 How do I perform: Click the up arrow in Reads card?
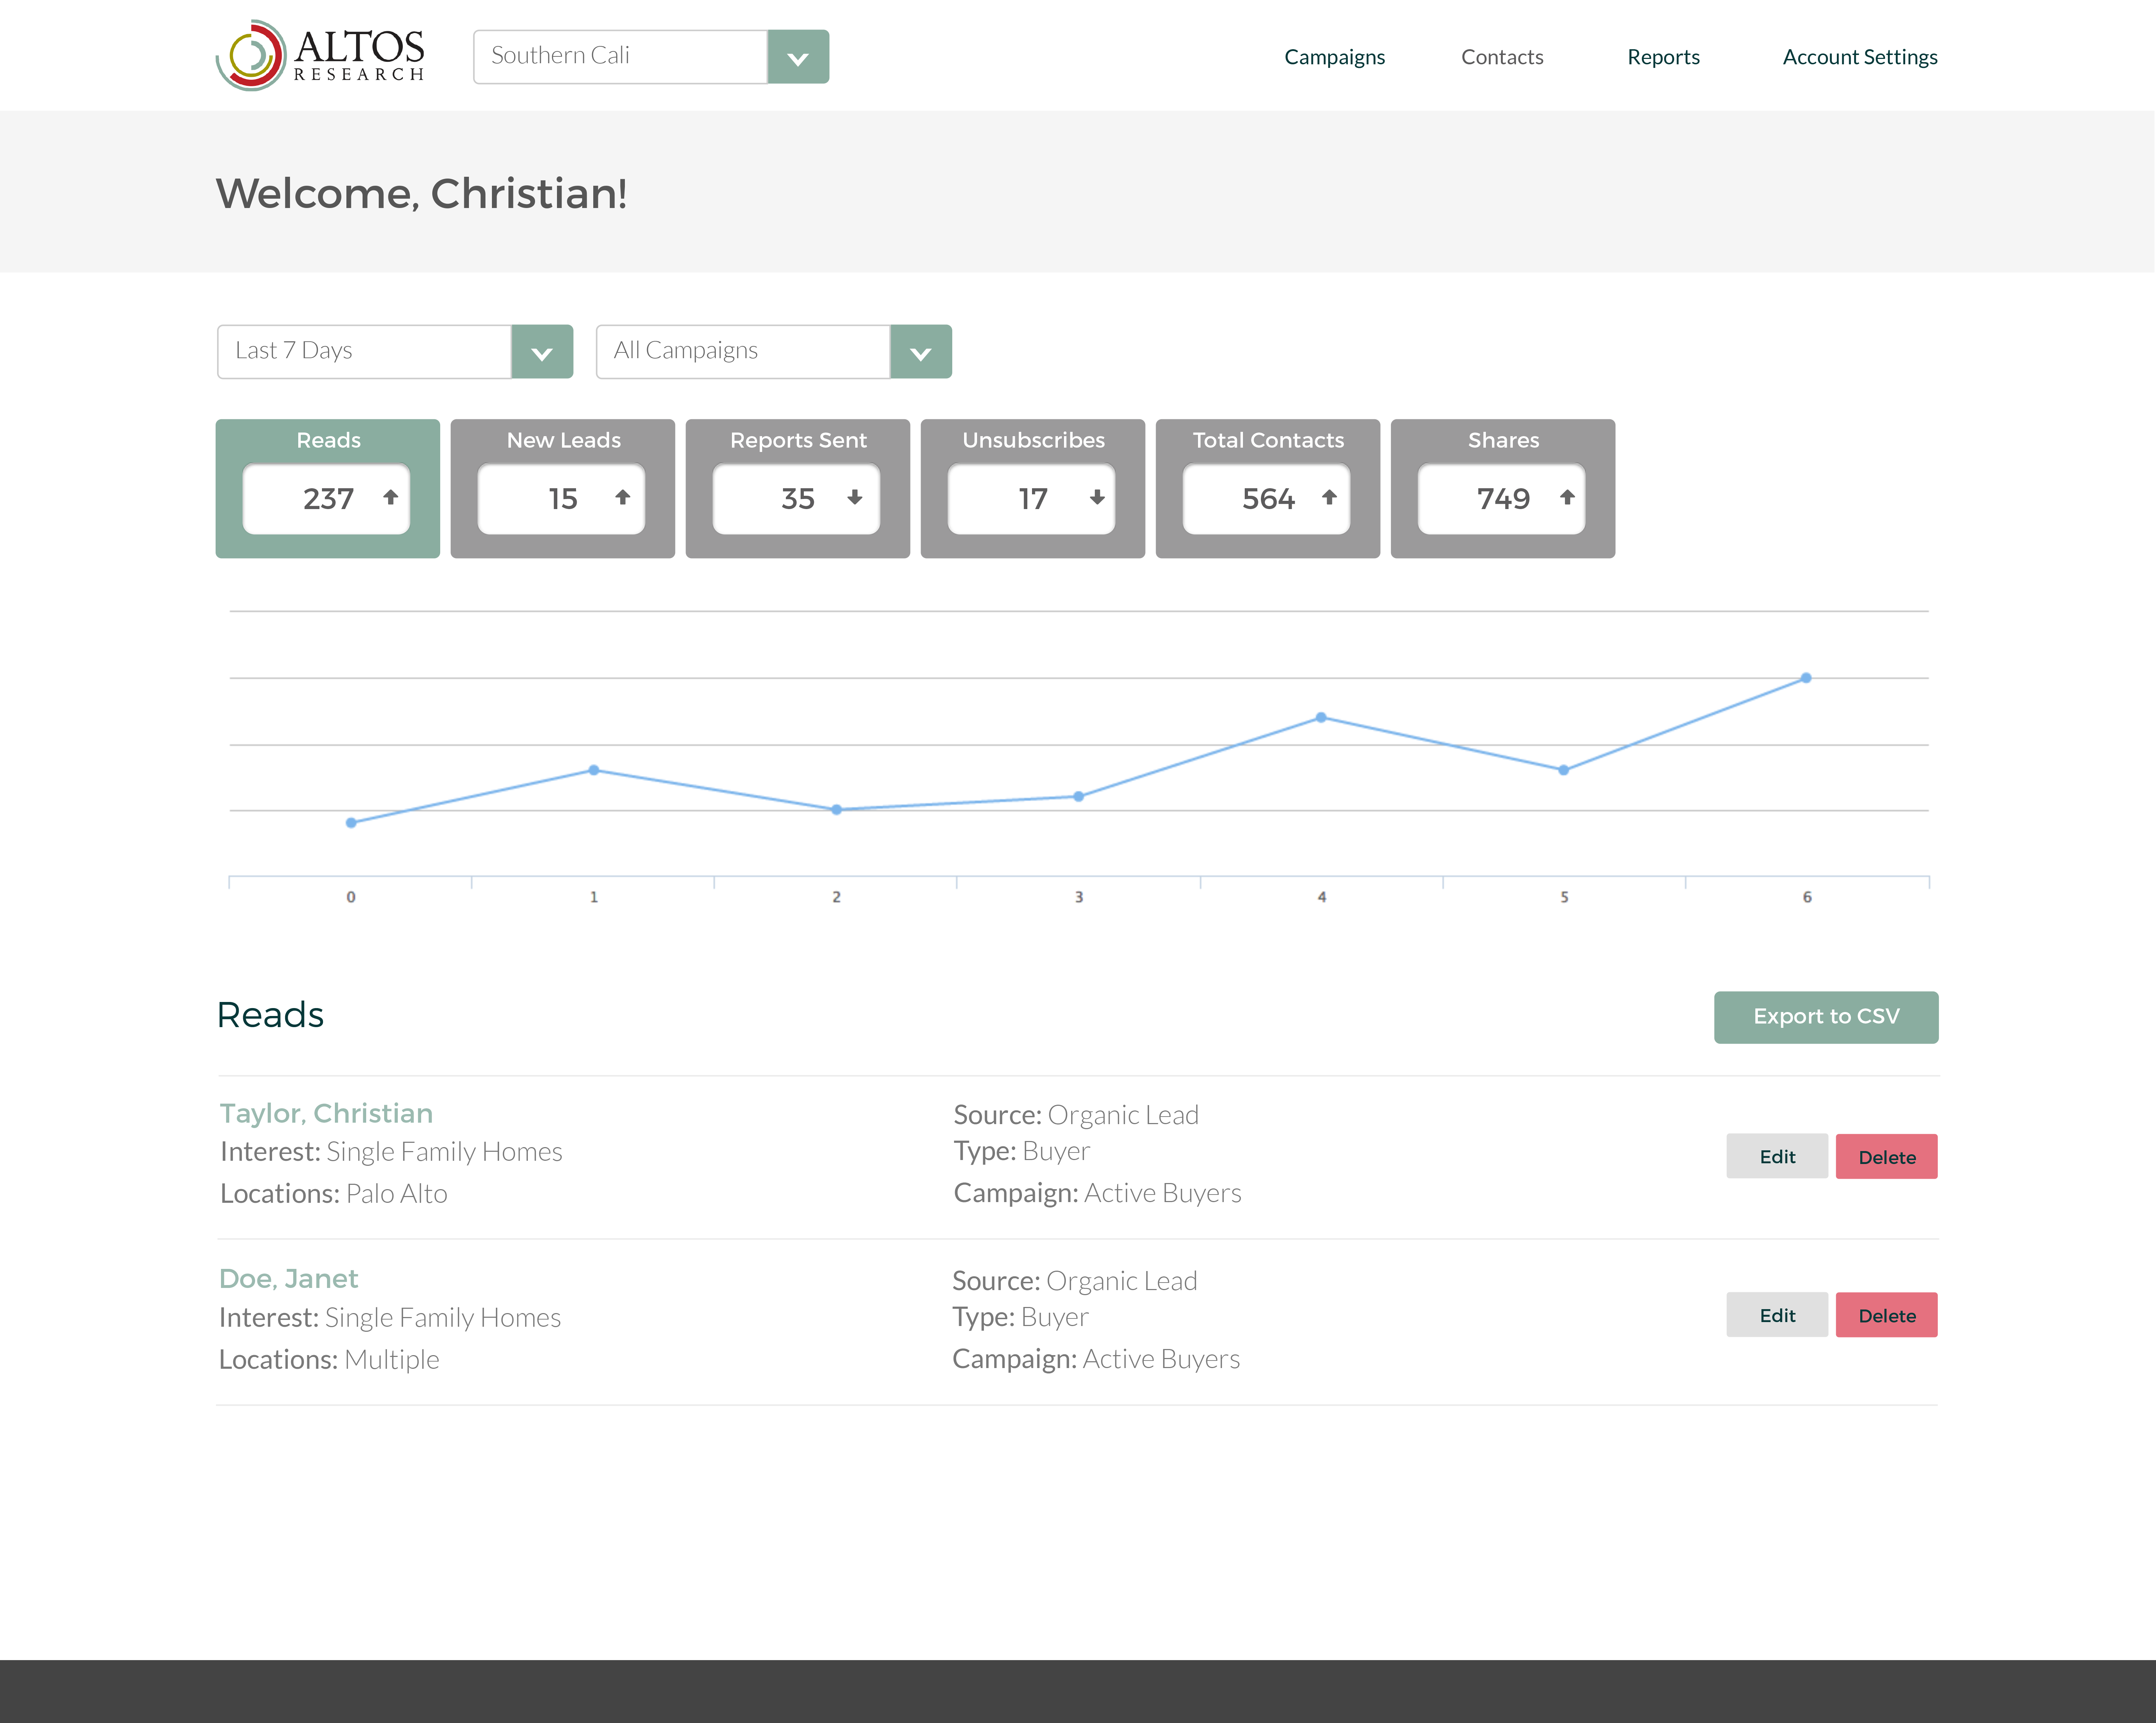[x=390, y=497]
